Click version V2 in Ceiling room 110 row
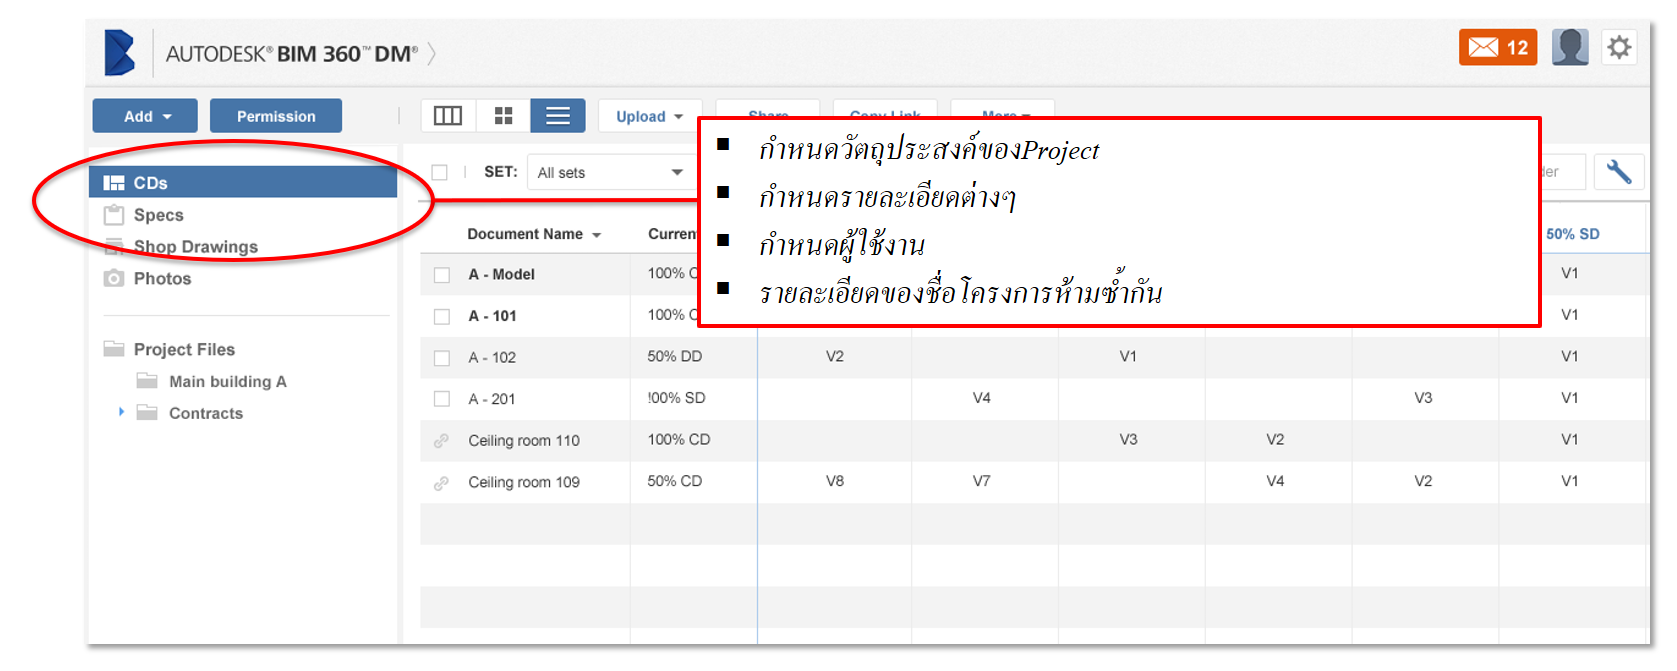1677x671 pixels. coord(1275,439)
